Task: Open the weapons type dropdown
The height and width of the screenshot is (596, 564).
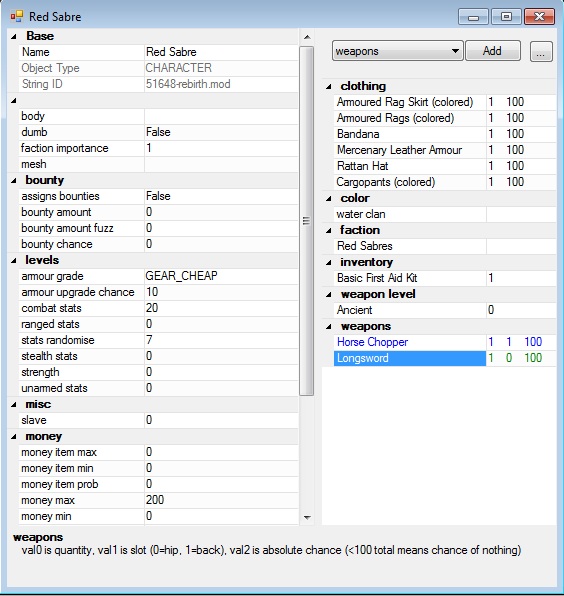Action: point(398,51)
